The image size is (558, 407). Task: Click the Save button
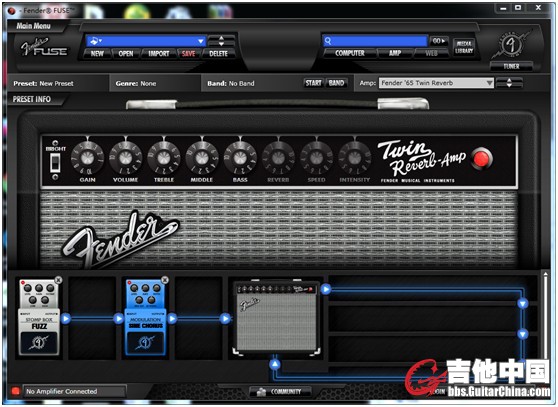(x=188, y=54)
